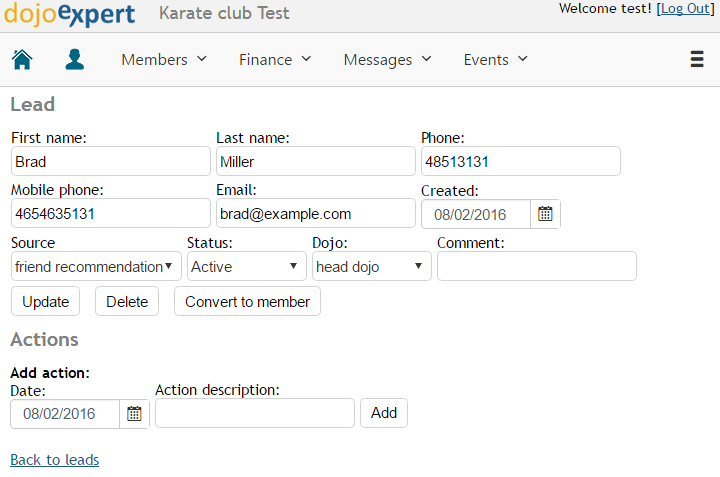Expand the Source dropdown
720x477 pixels.
tap(96, 266)
